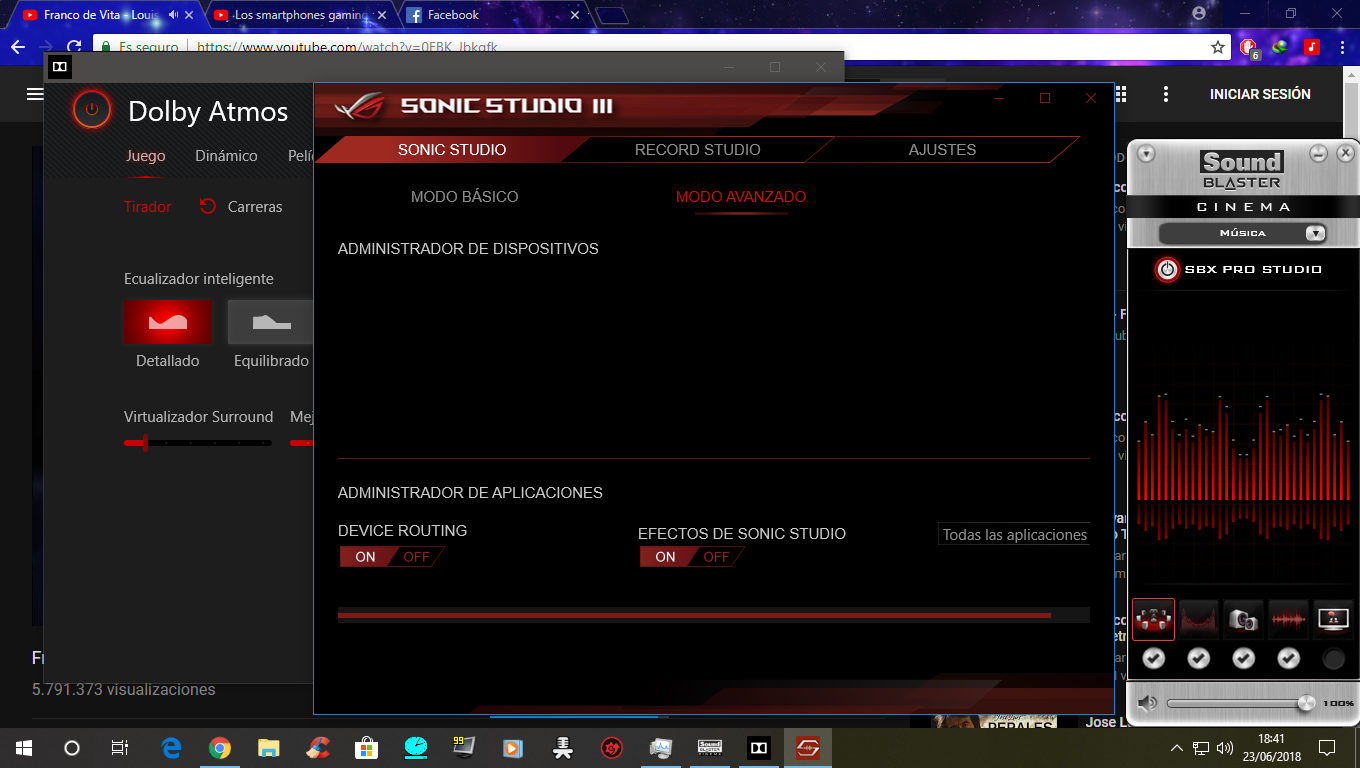Uncheck the checkbox under the Crystalizer icon
This screenshot has width=1360, height=768.
pyautogui.click(x=1198, y=658)
